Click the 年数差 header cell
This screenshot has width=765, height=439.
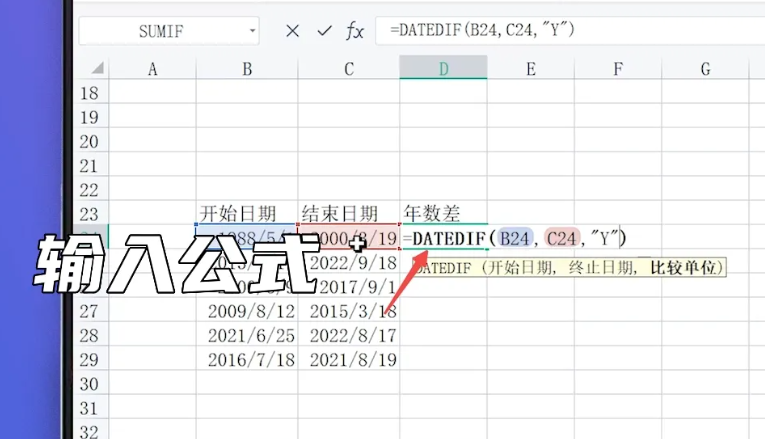click(443, 213)
